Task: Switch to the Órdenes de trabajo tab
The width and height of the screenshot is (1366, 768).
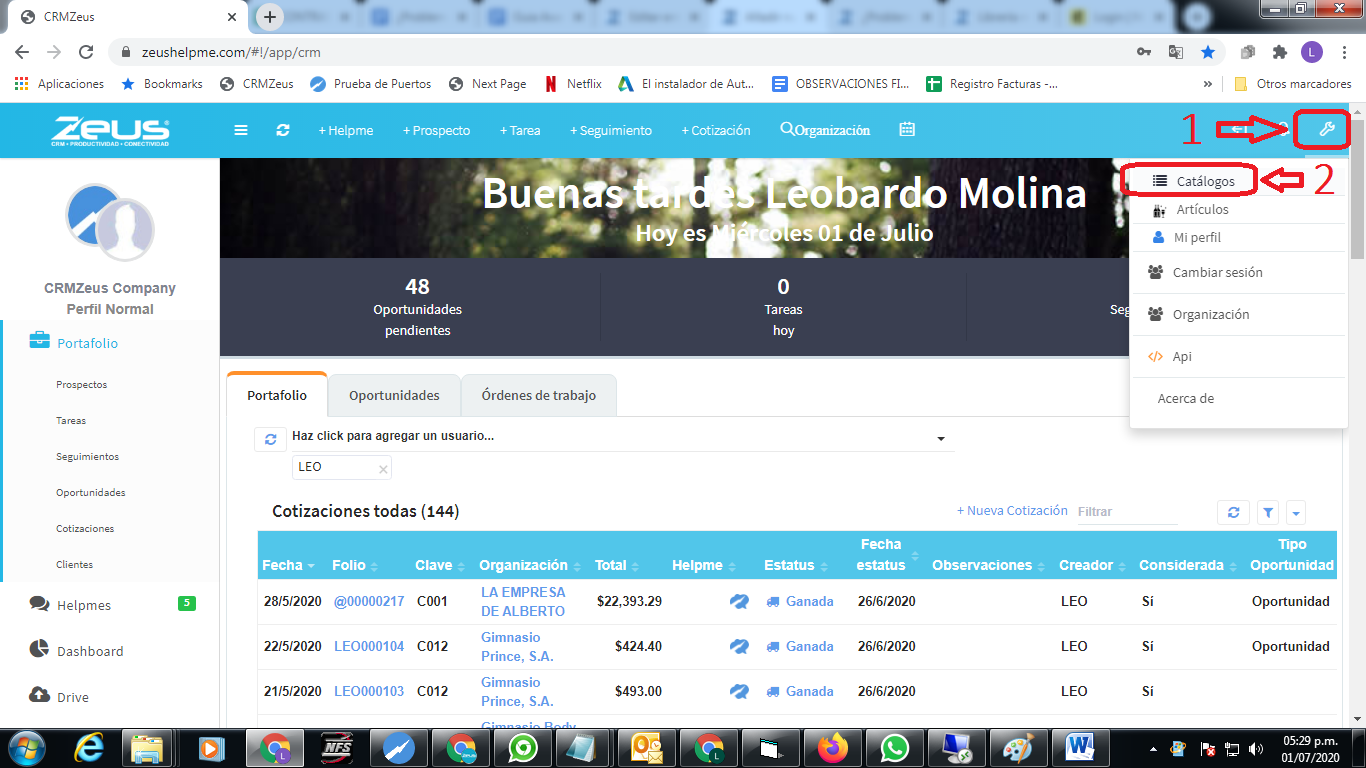Action: tap(538, 394)
